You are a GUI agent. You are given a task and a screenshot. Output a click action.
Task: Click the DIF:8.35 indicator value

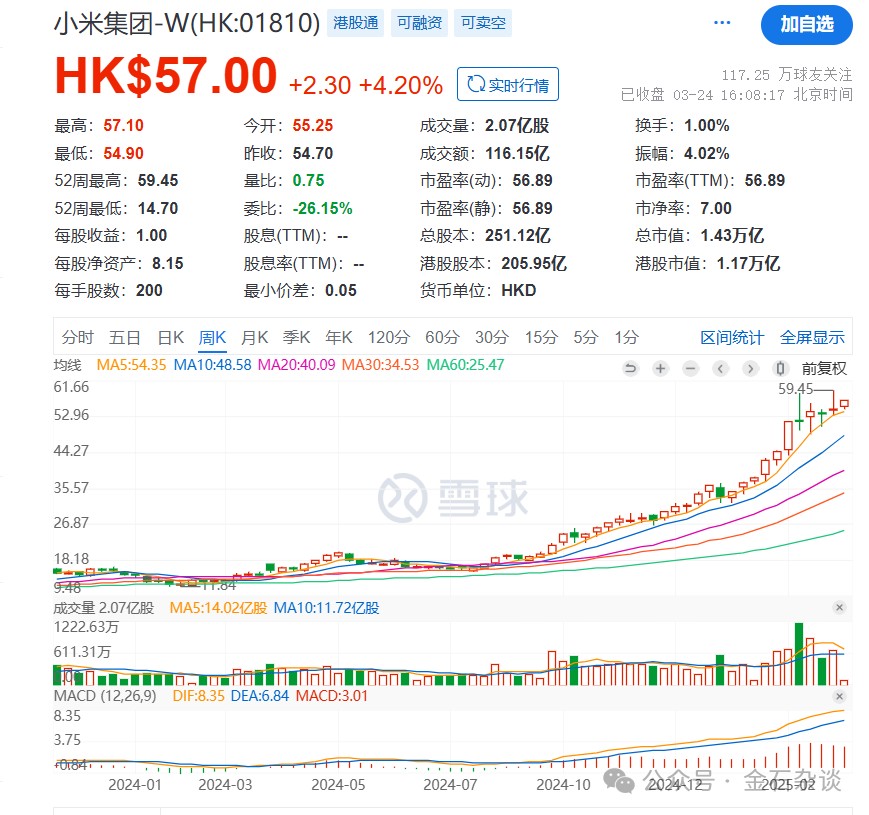click(198, 696)
